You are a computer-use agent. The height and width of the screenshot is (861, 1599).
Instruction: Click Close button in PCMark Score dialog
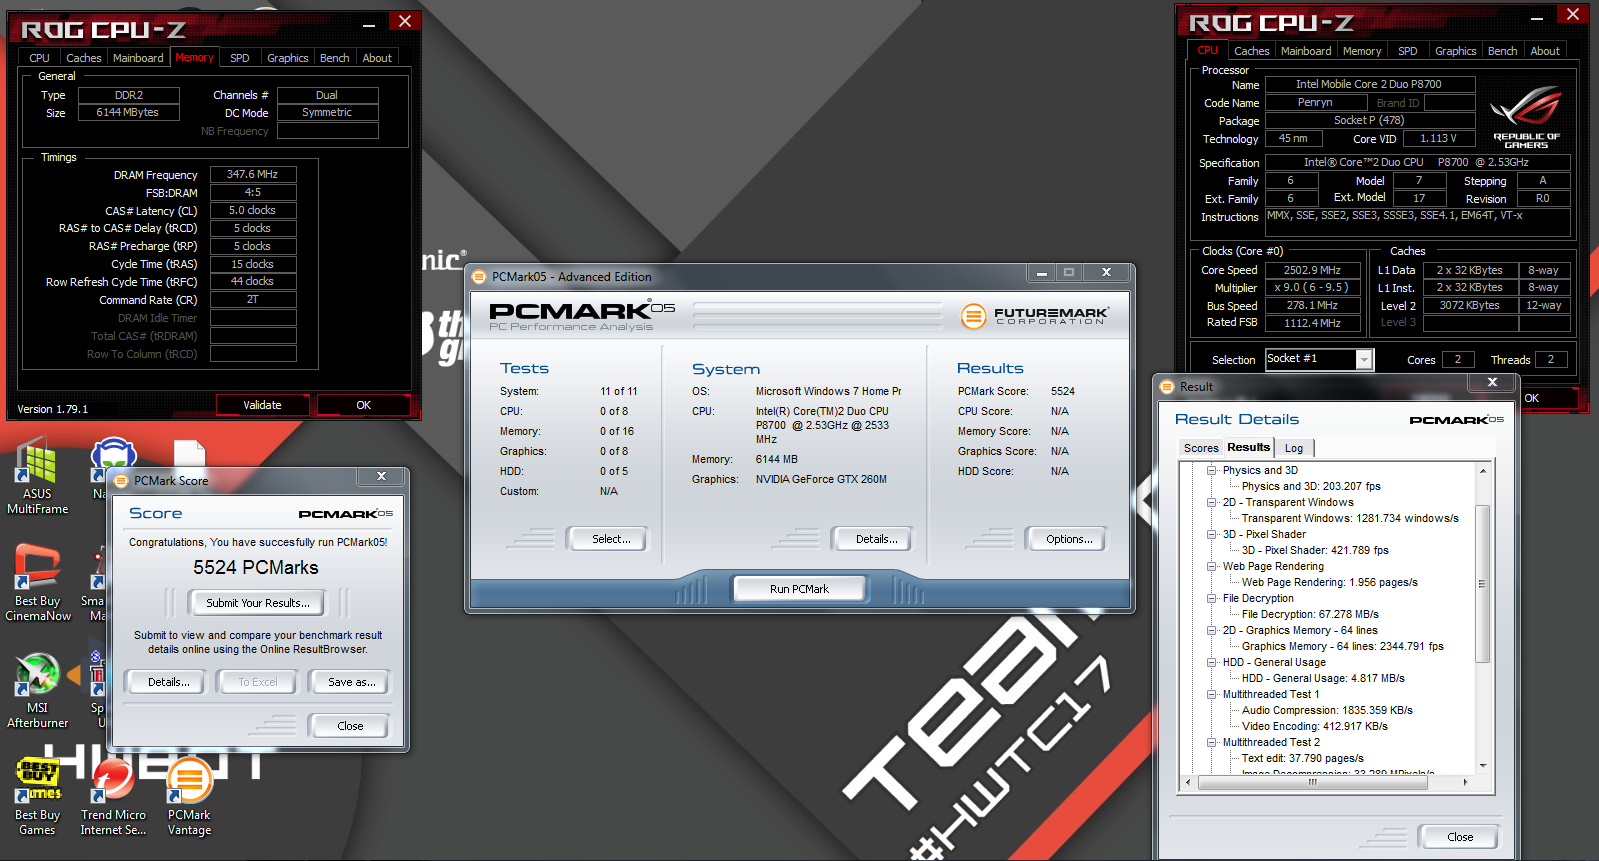[350, 726]
